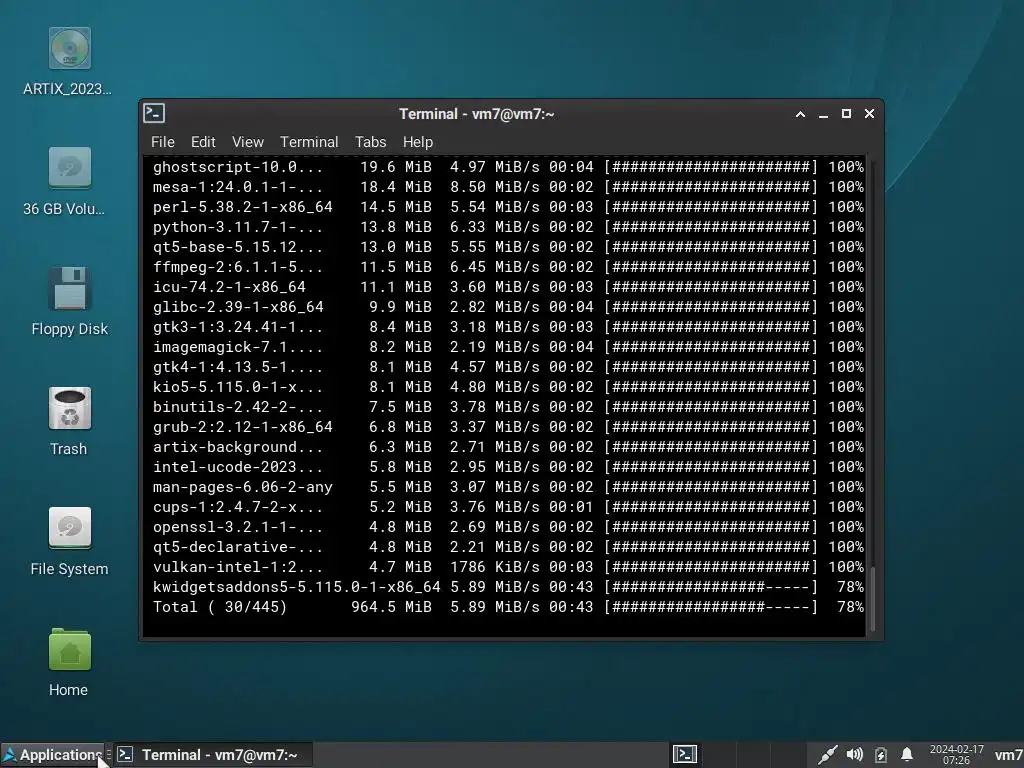Click the intel-ucode-2023... line
This screenshot has width=1024, height=768.
tap(508, 467)
